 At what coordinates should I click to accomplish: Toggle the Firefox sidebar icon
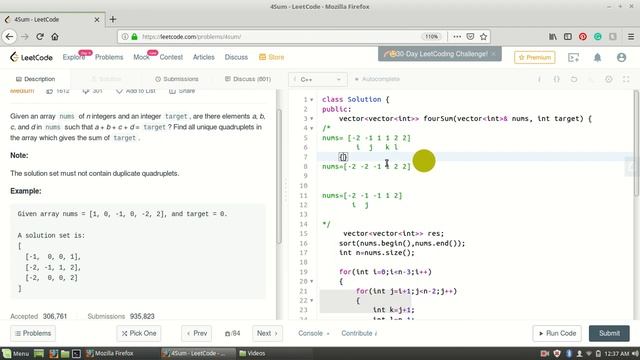tap(568, 37)
